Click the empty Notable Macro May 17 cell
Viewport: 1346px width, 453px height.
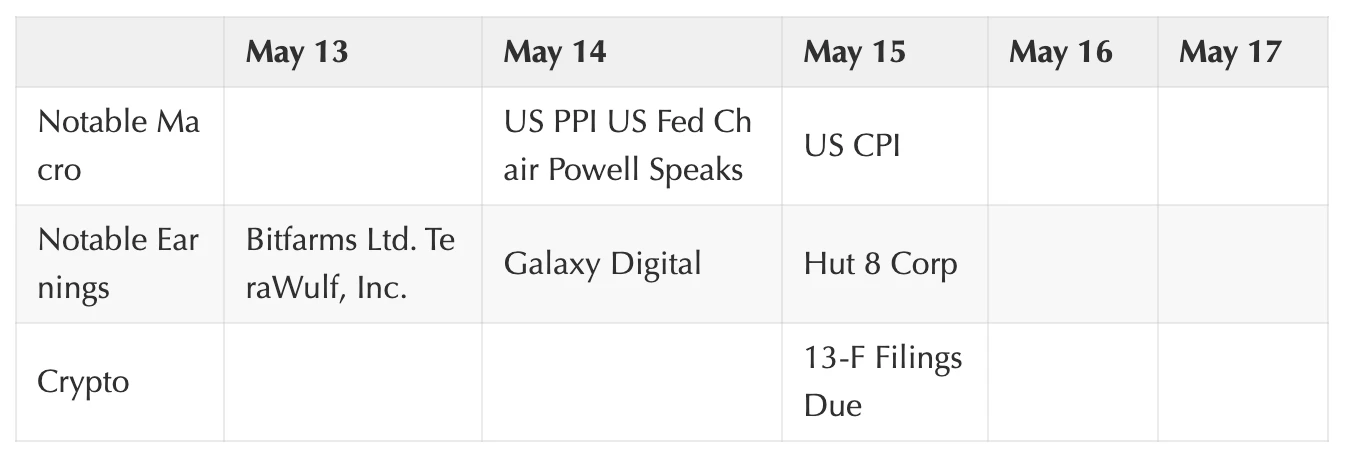click(x=1242, y=146)
